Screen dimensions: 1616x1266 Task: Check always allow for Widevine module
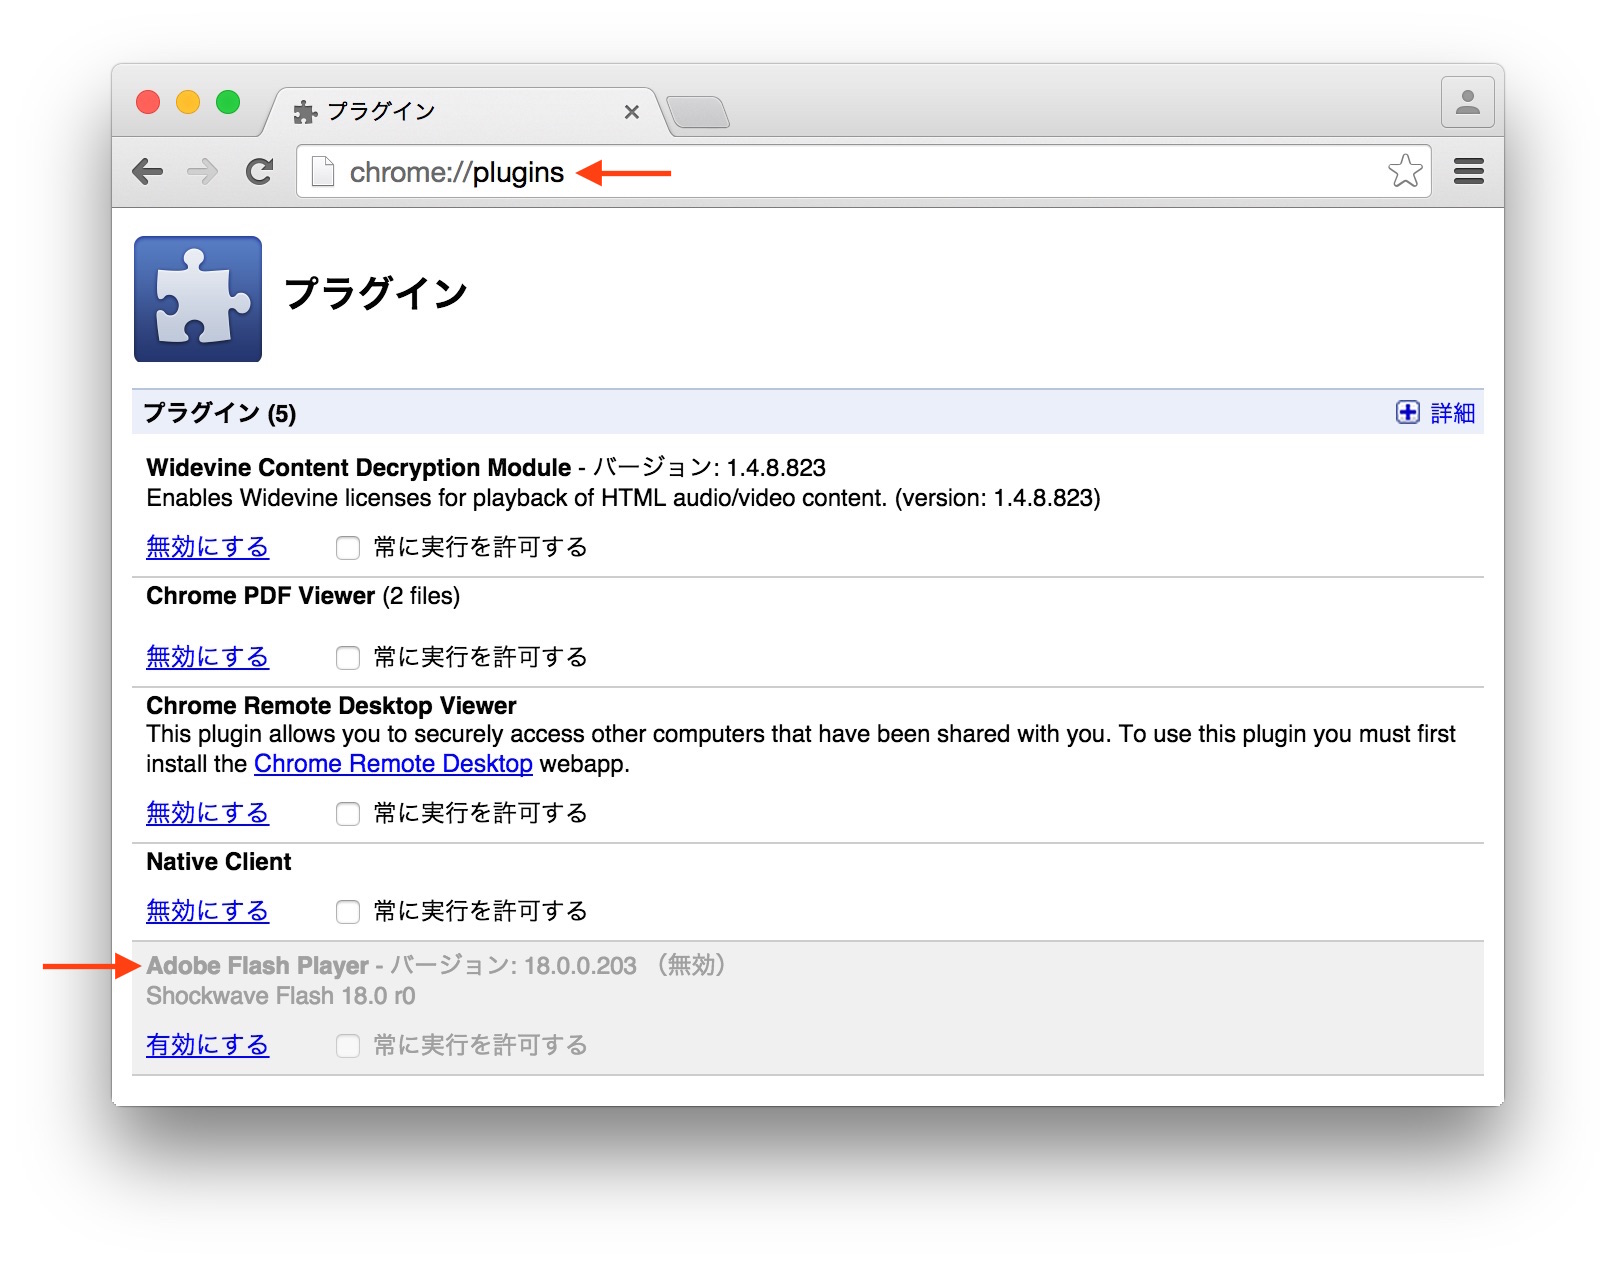coord(348,548)
